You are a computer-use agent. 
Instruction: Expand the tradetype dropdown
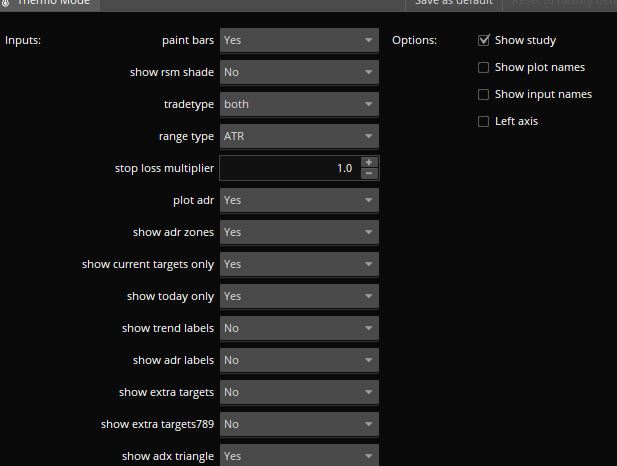[299, 104]
